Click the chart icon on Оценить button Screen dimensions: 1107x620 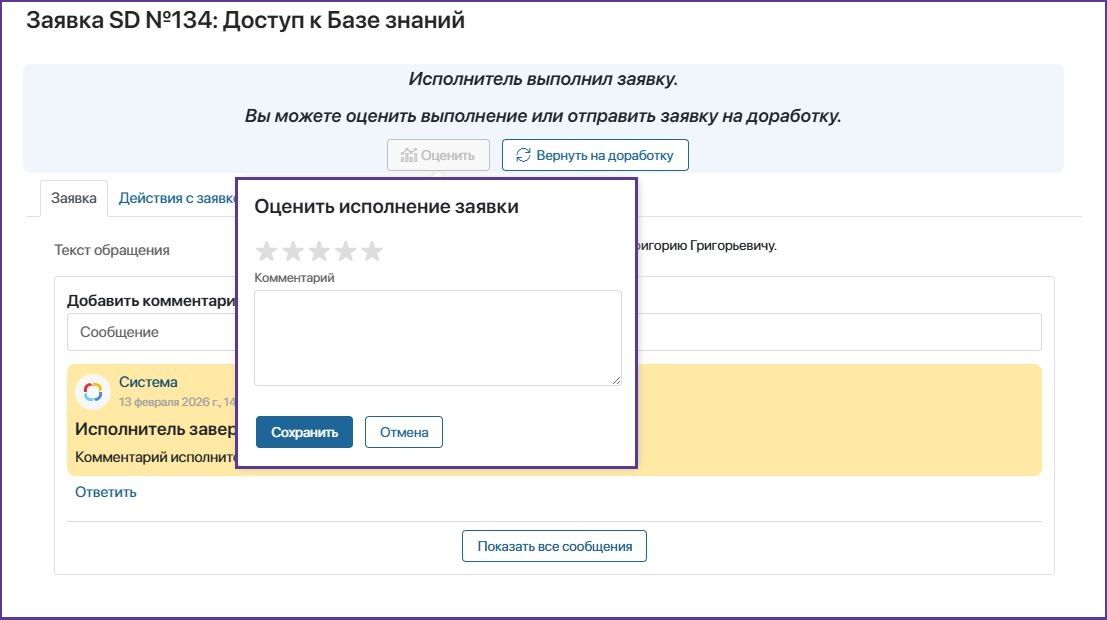point(408,155)
